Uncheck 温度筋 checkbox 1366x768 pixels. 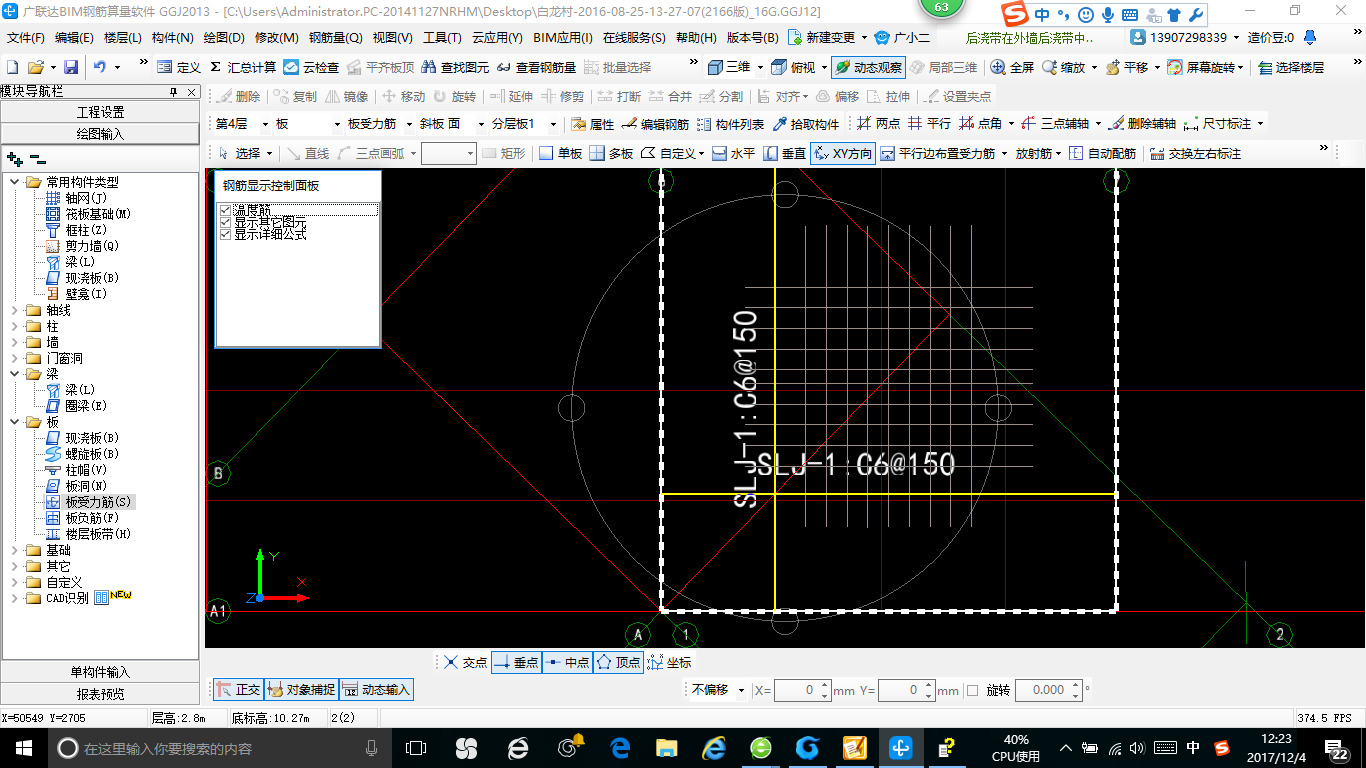click(225, 209)
